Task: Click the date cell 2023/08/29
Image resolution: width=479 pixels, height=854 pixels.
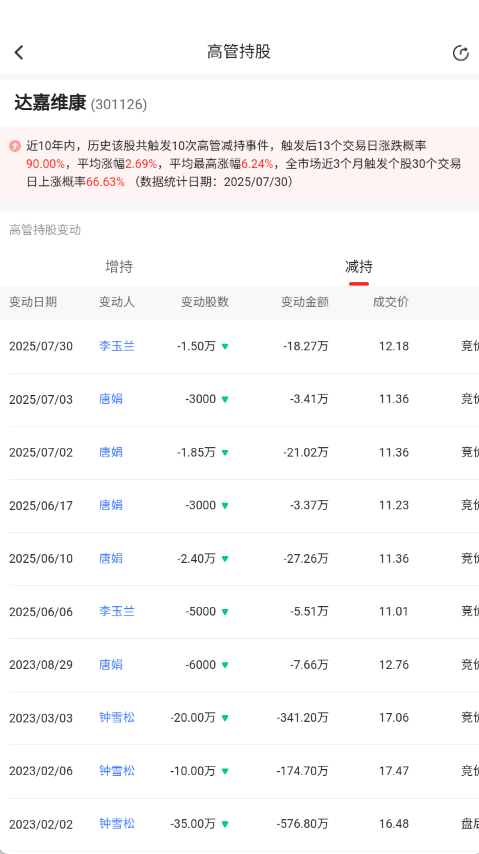Action: (41, 665)
